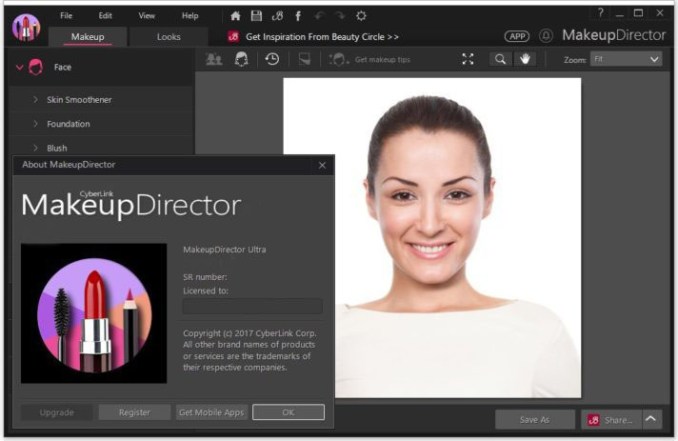Viewport: 678px width, 441px height.
Task: Open the settings gear icon
Action: [361, 16]
